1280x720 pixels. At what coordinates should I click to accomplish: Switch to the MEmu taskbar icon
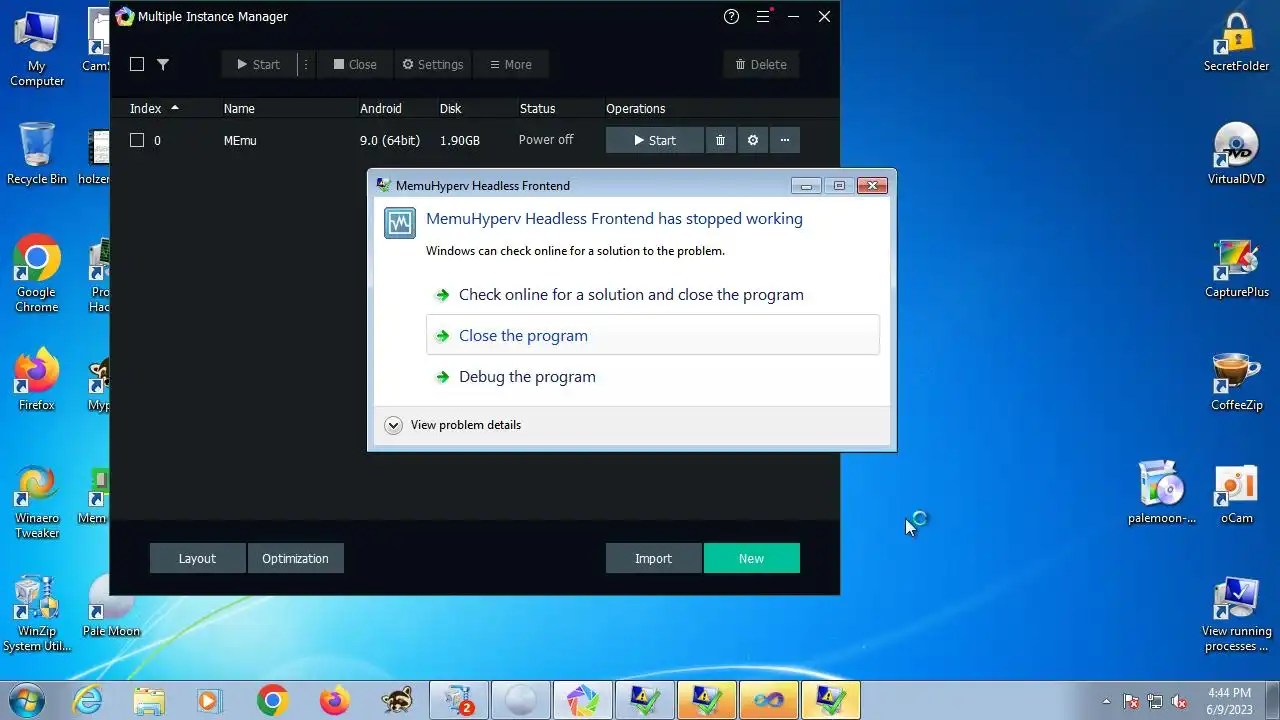point(582,700)
